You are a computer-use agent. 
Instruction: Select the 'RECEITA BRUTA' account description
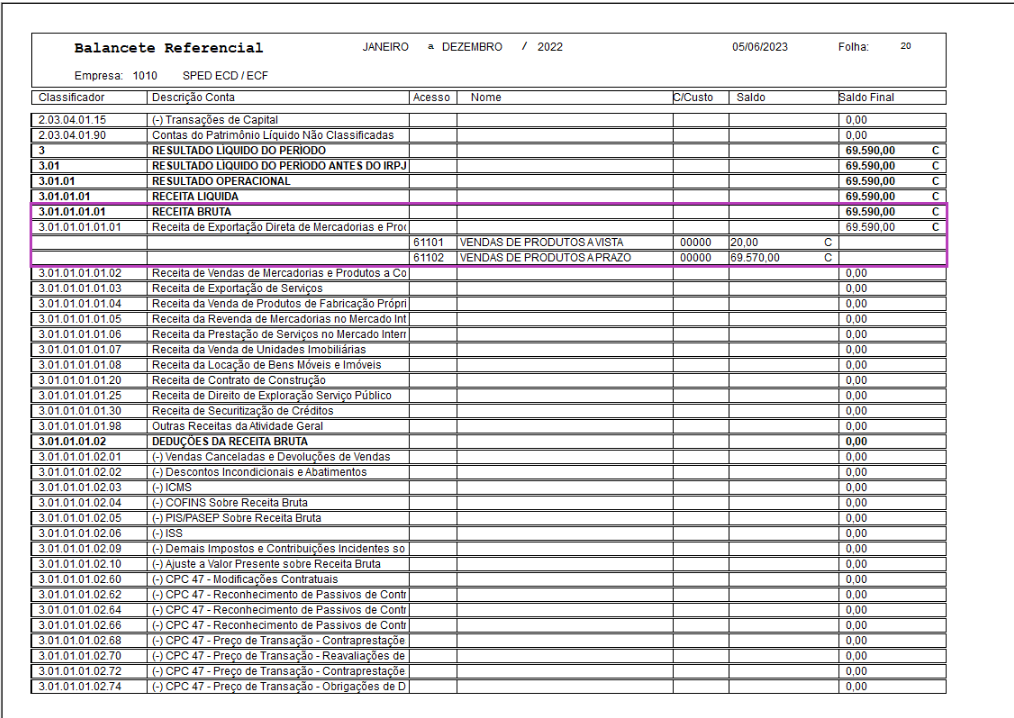click(191, 212)
